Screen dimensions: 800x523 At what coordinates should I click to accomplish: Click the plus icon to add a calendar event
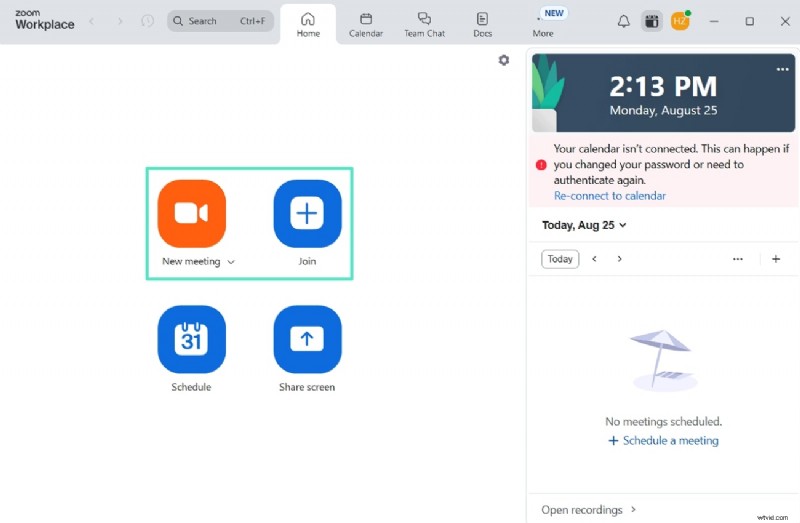point(776,259)
